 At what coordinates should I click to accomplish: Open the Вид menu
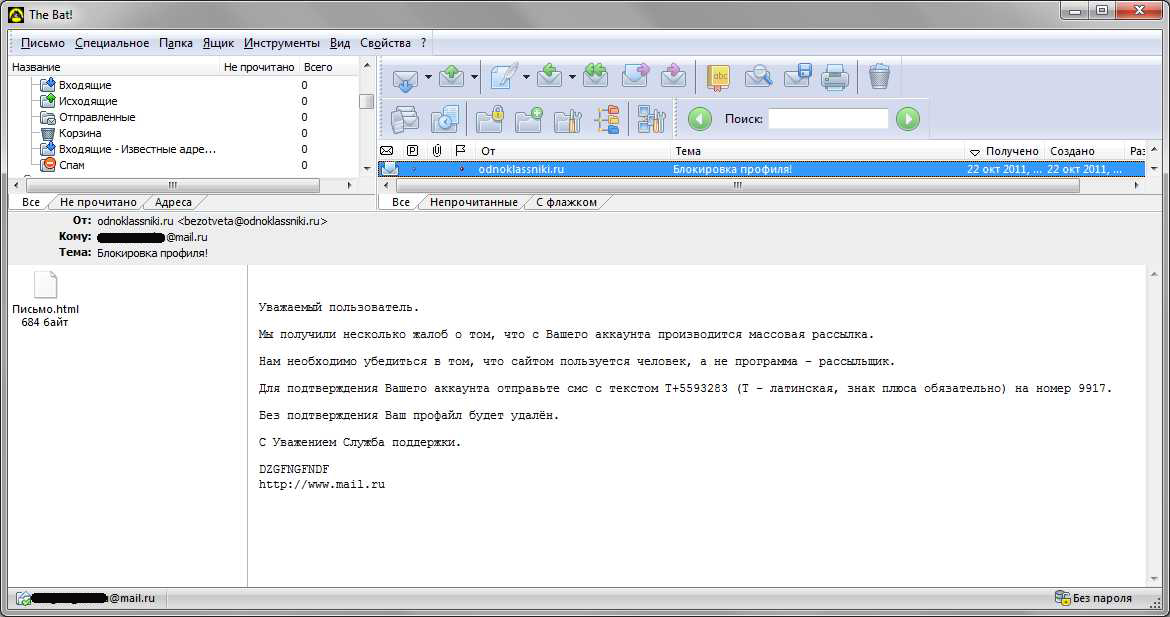(340, 43)
